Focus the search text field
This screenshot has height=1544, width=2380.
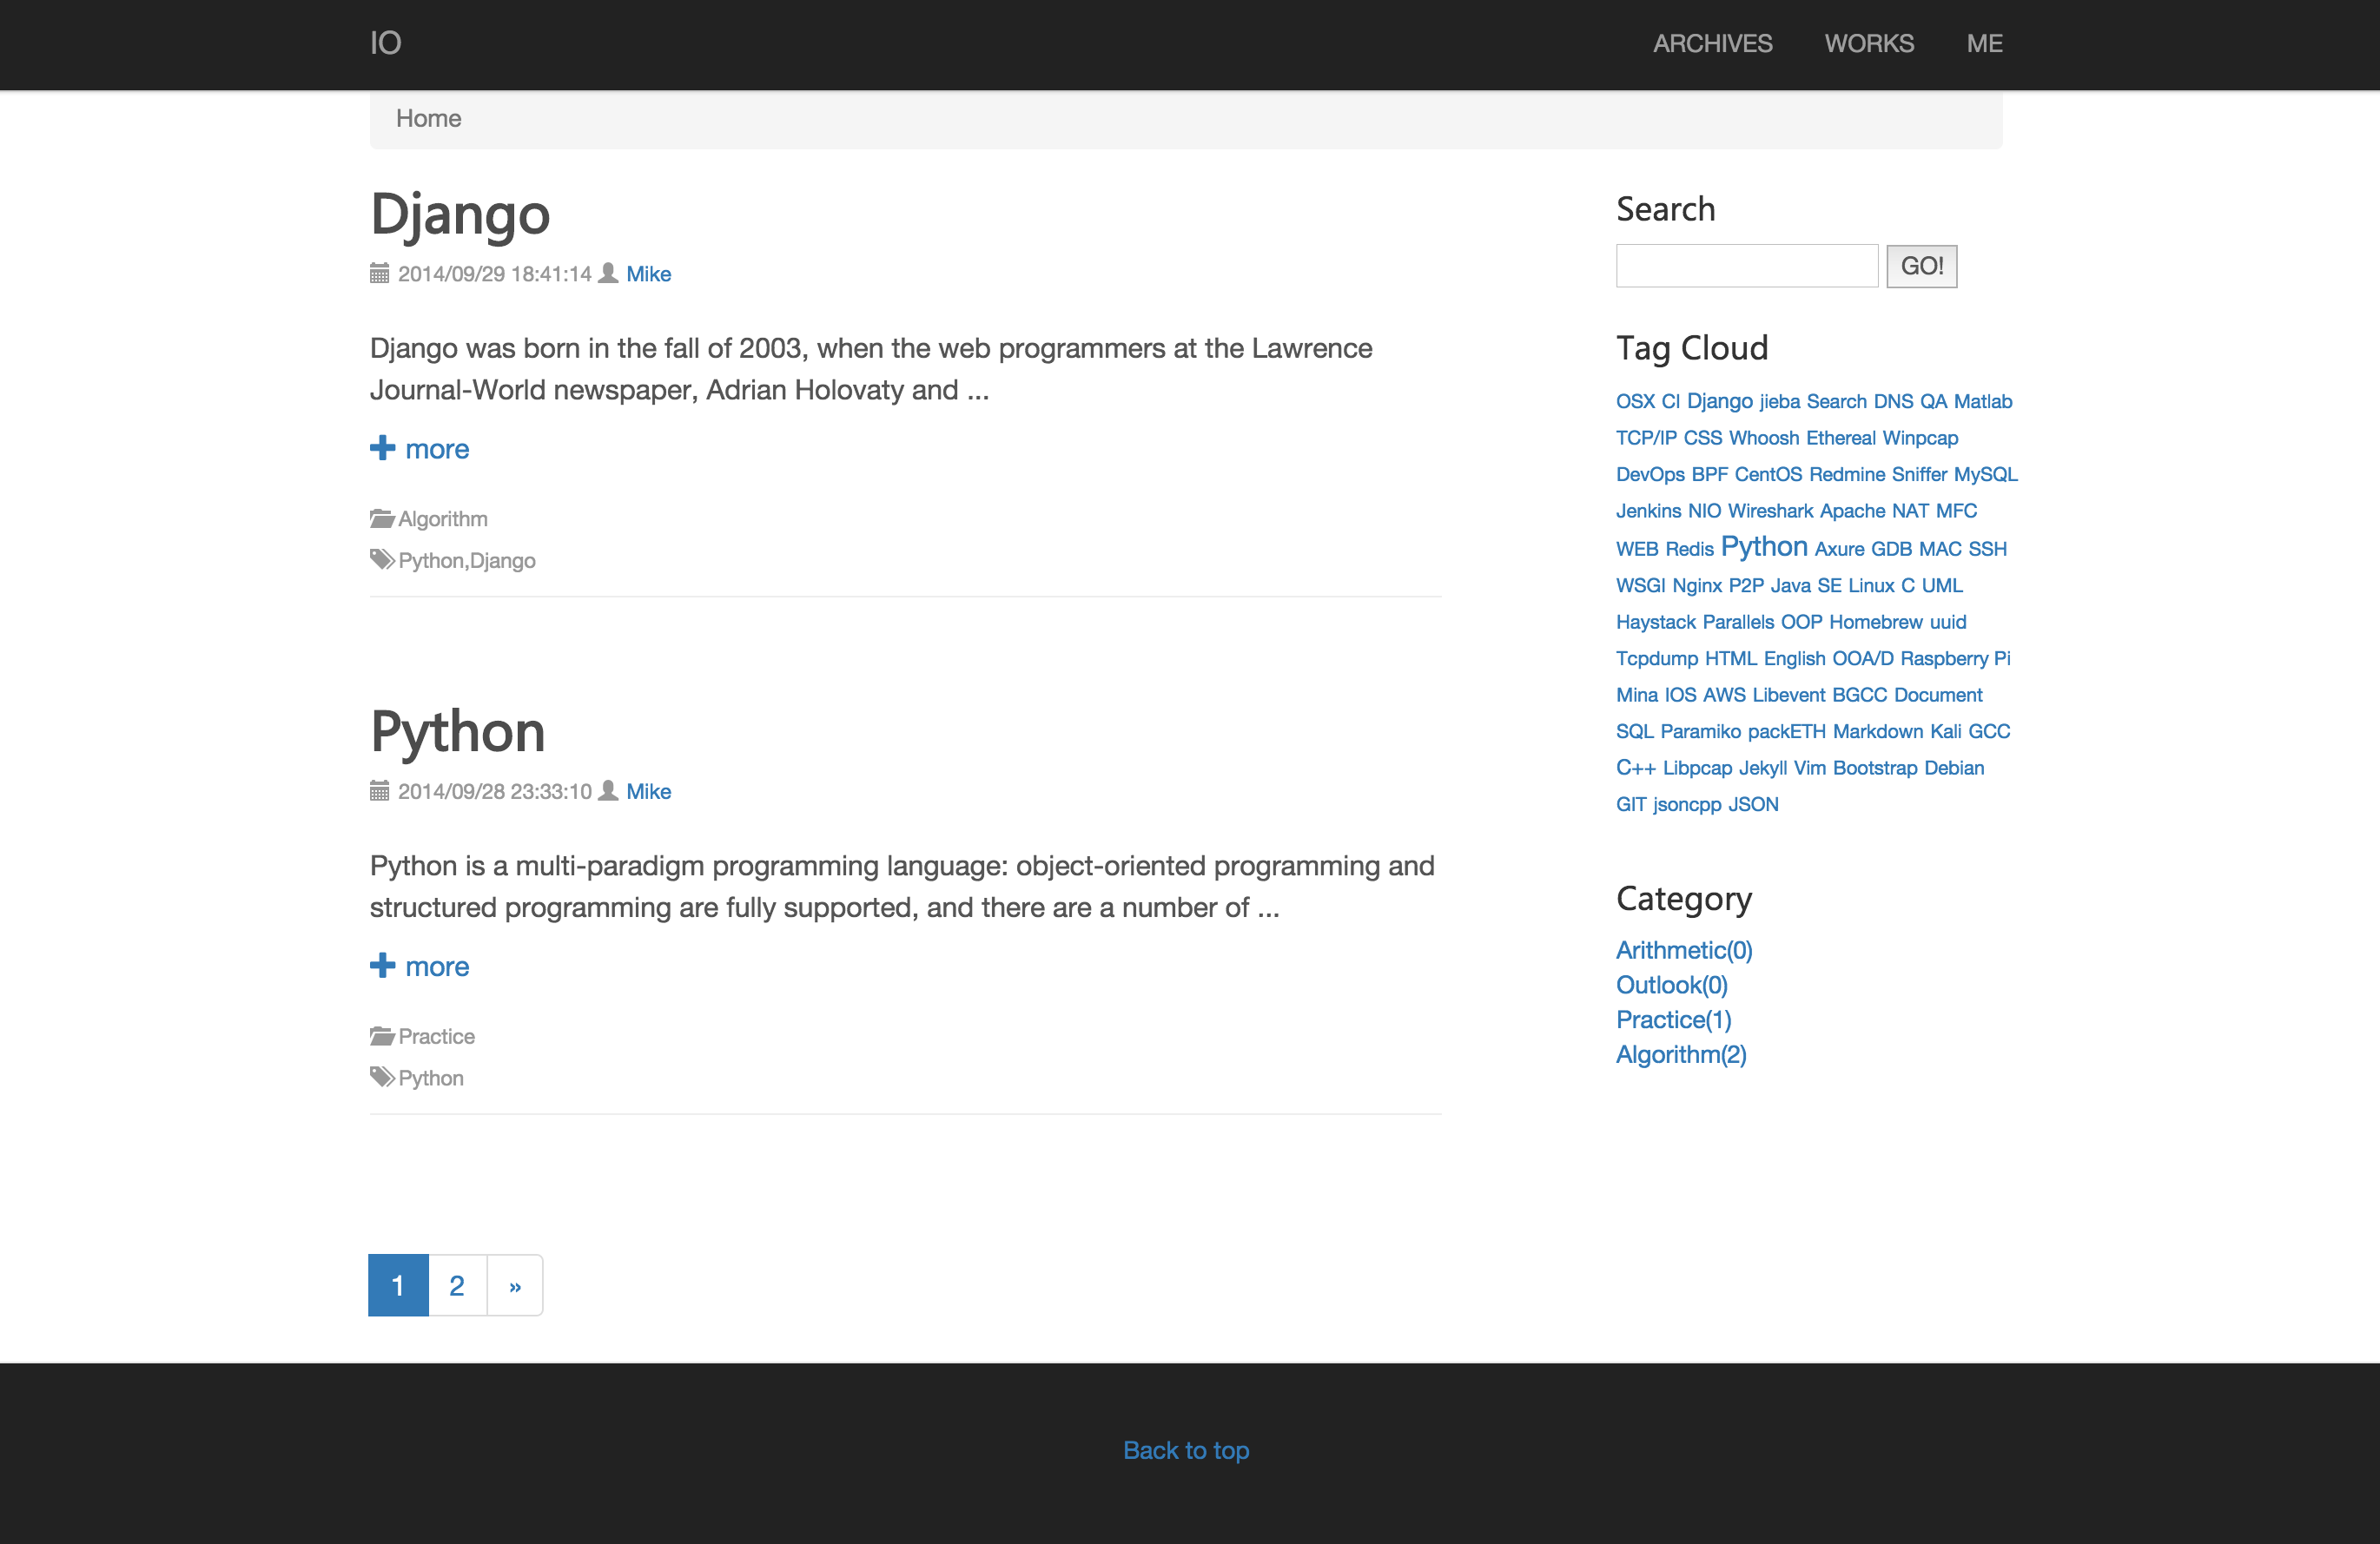[x=1746, y=266]
